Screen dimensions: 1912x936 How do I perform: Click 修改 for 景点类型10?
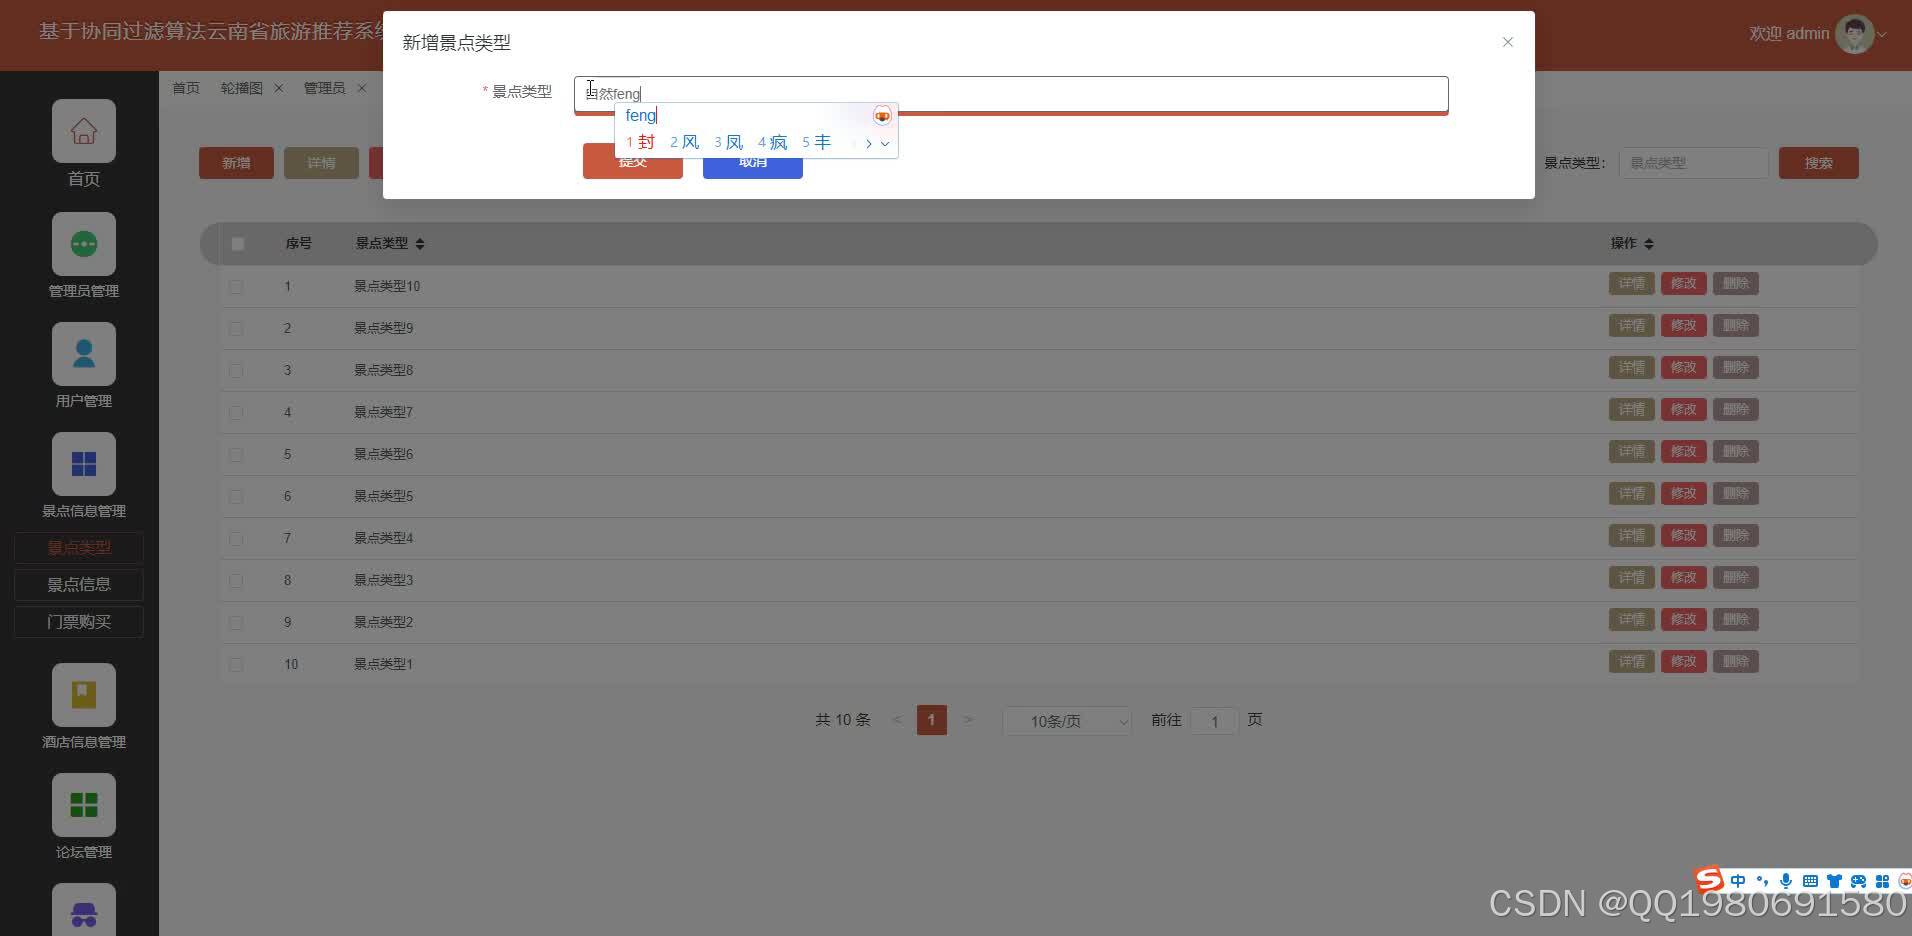point(1683,284)
